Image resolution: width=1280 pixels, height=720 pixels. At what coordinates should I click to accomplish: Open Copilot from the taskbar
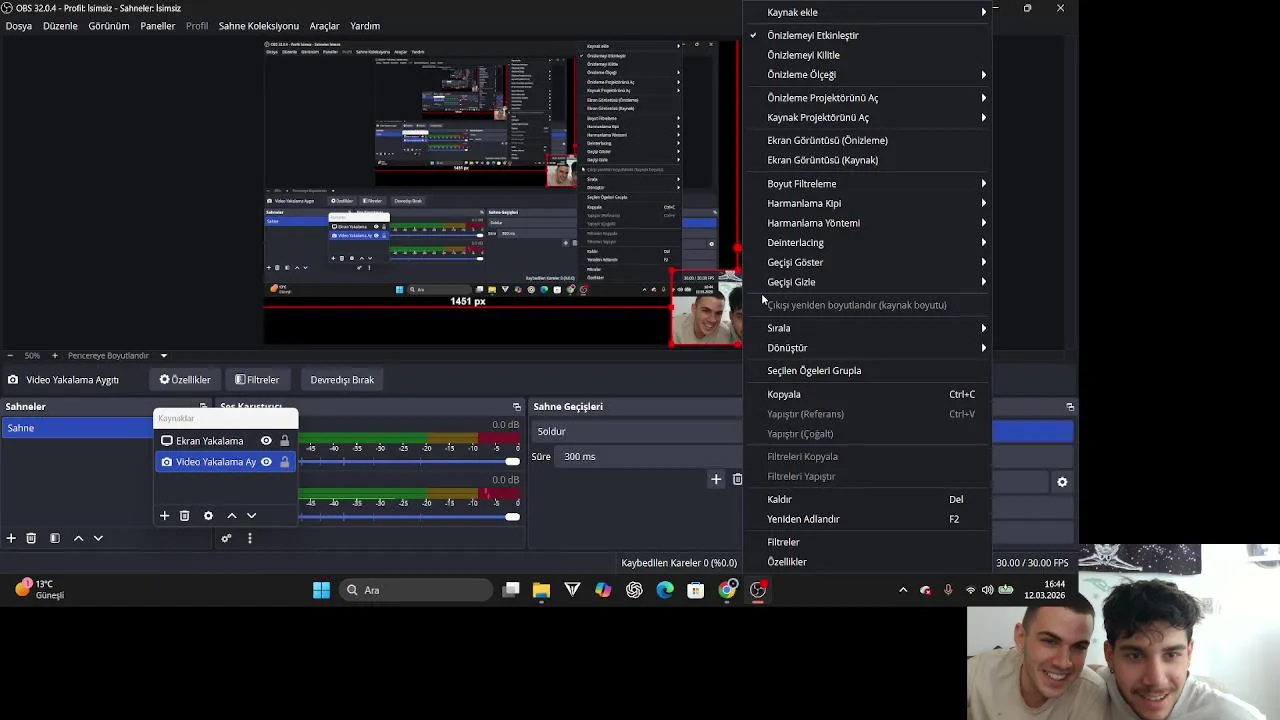603,590
